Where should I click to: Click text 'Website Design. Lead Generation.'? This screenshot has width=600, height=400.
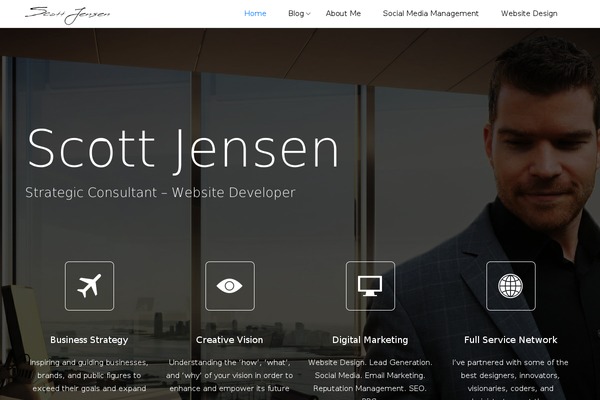[370, 362]
